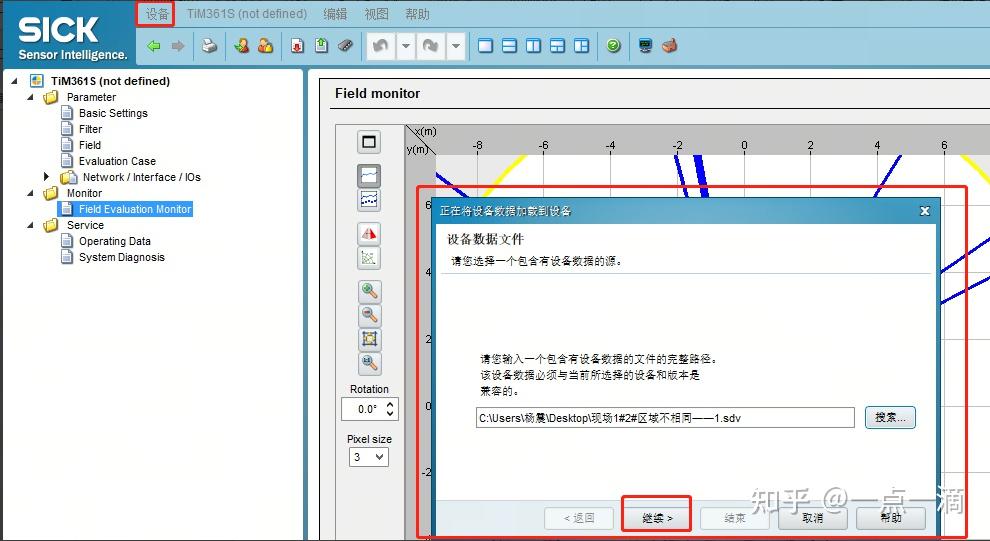Click the fit-to-view zoom icon
Image resolution: width=990 pixels, height=541 pixels.
[x=369, y=339]
